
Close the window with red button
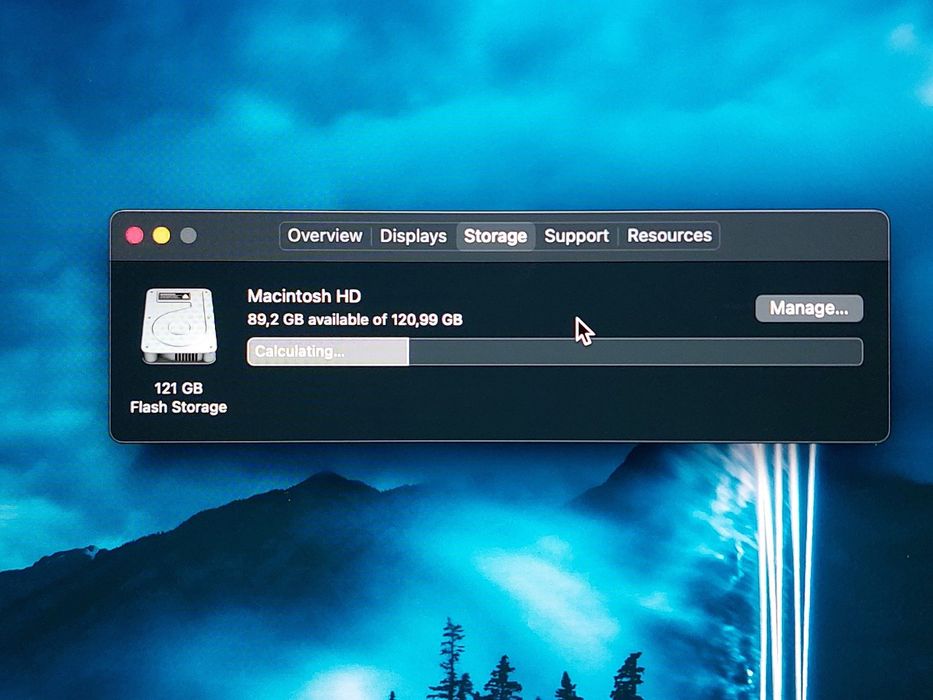pos(134,236)
